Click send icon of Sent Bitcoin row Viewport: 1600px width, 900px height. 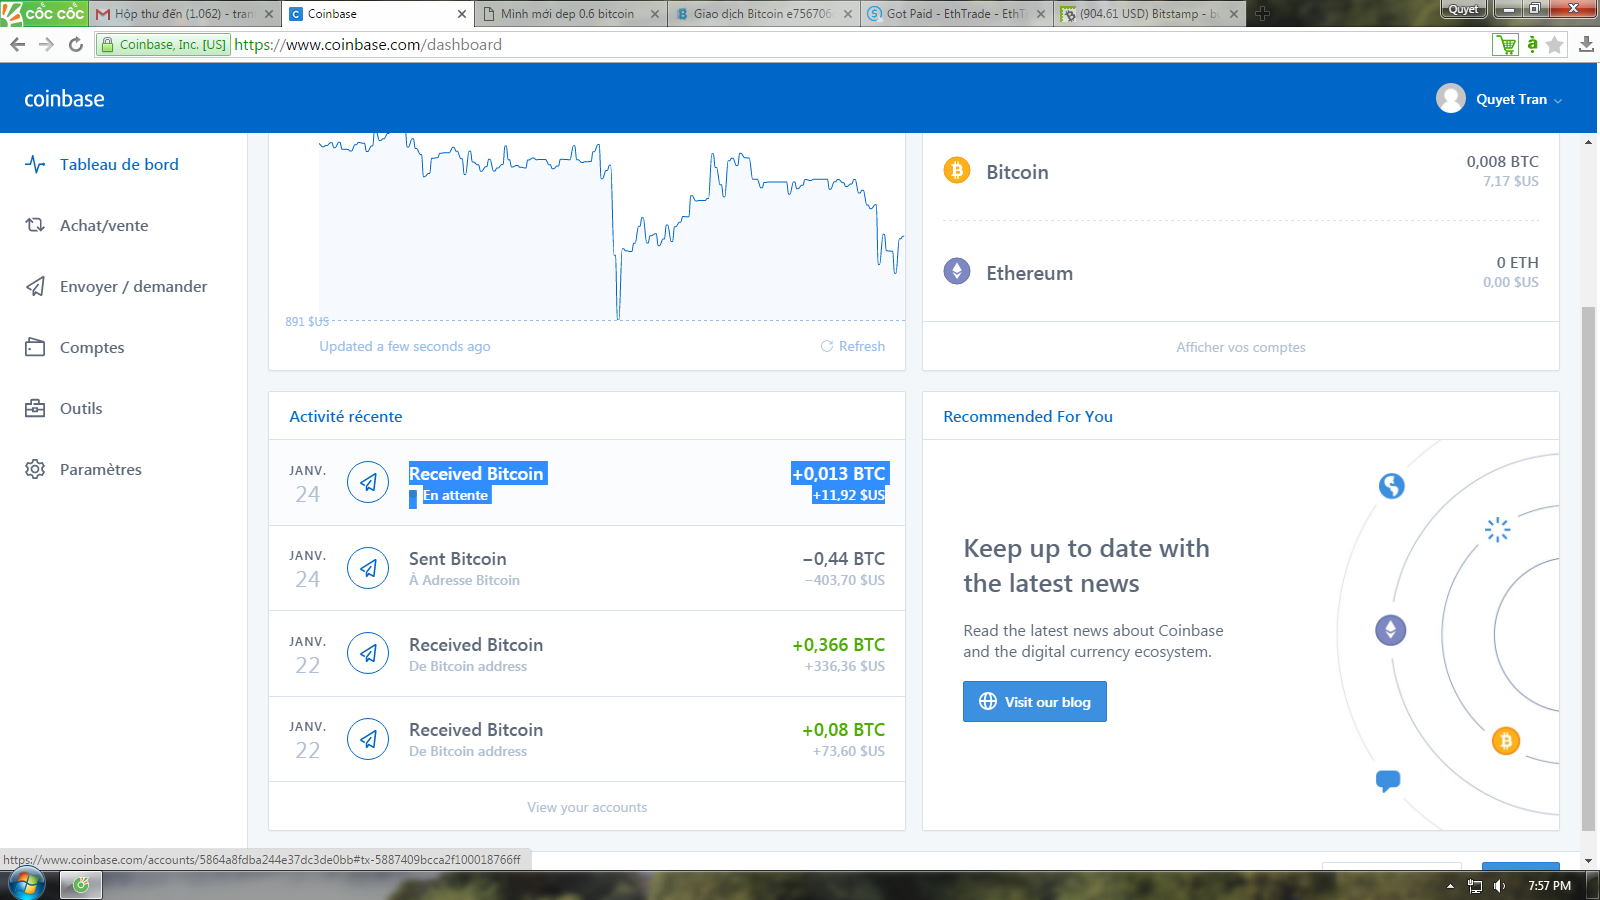368,568
